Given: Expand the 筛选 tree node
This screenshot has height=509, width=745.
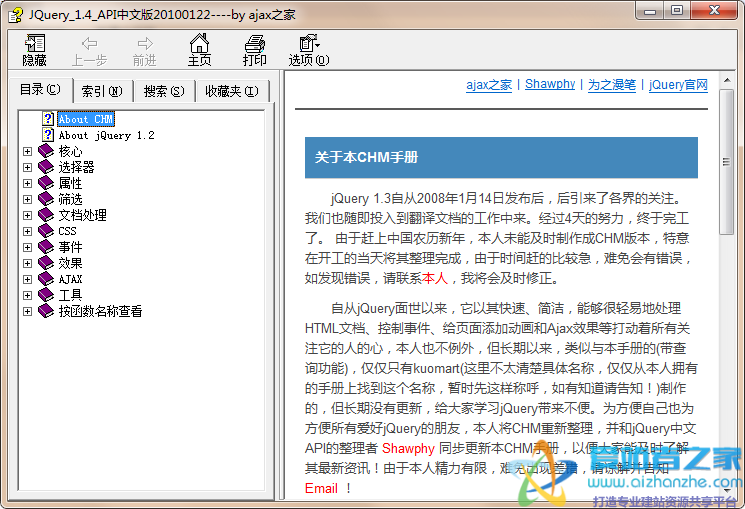Looking at the screenshot, I should (28, 200).
